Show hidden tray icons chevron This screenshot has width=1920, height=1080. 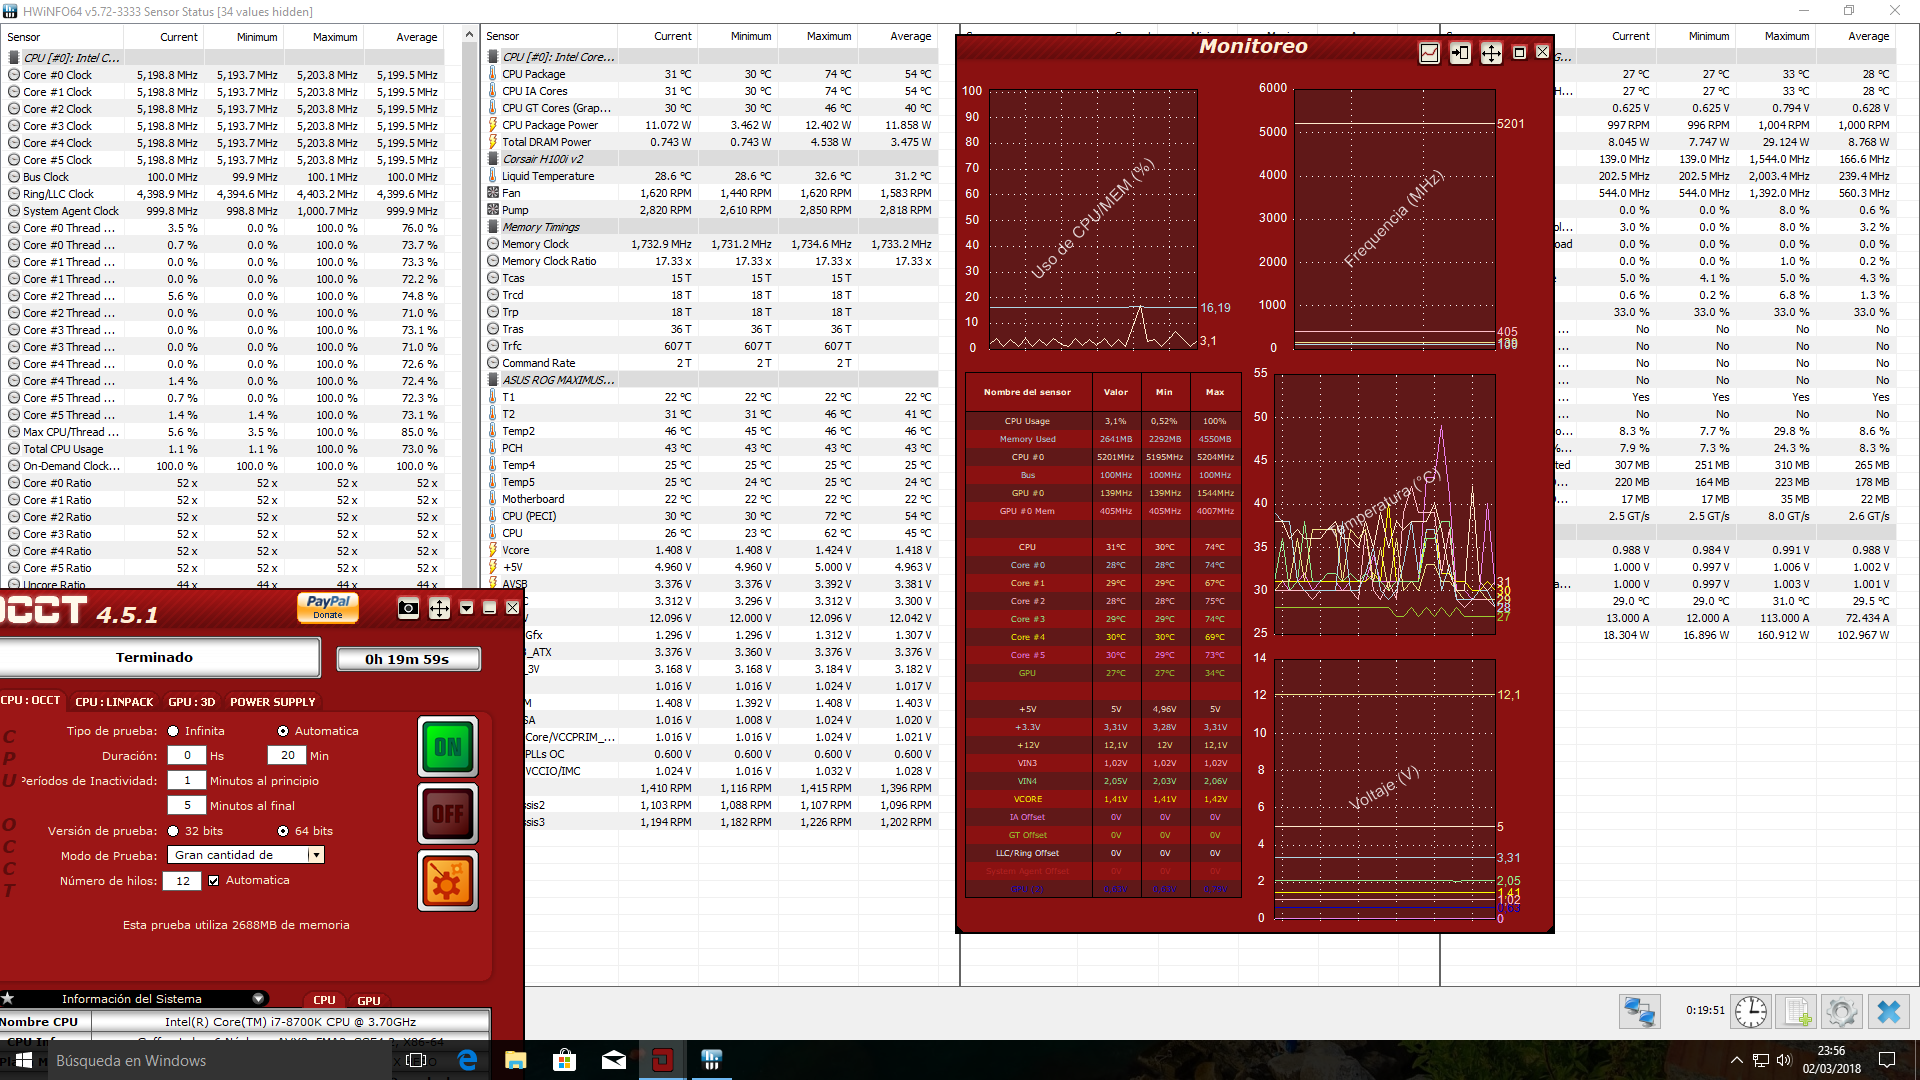coord(1736,1060)
